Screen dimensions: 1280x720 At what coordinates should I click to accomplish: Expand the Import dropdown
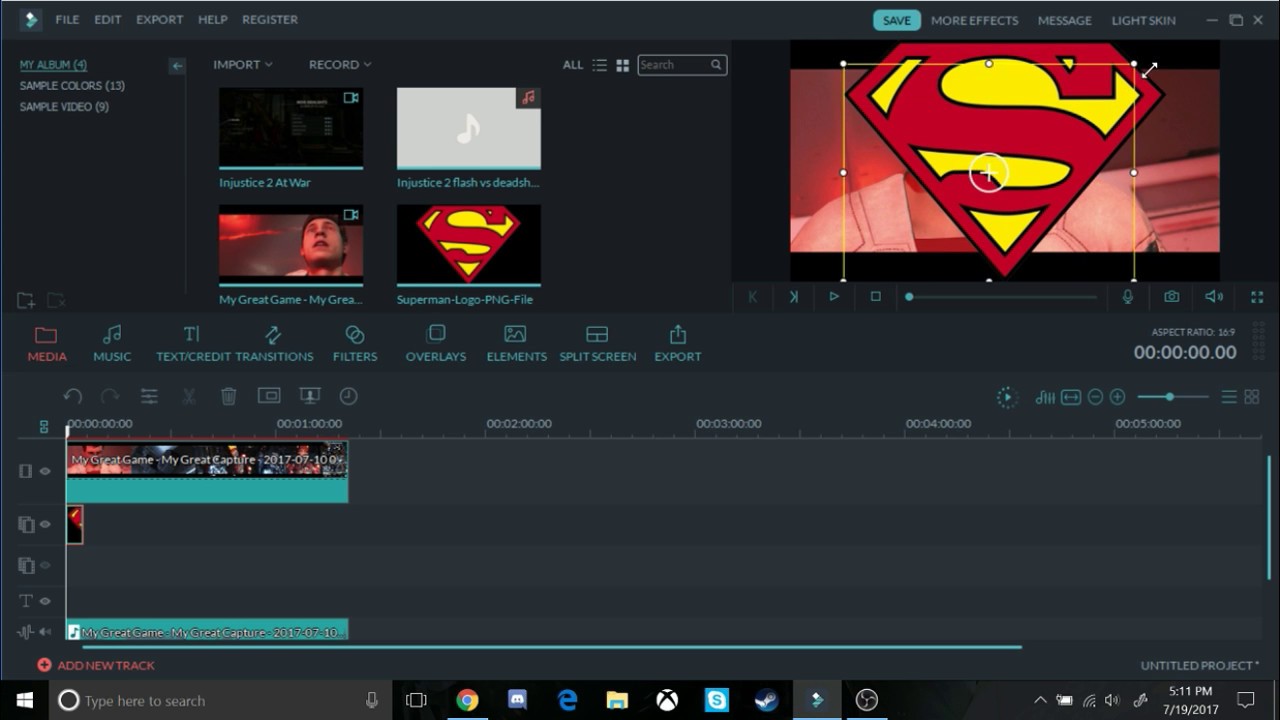tap(242, 64)
